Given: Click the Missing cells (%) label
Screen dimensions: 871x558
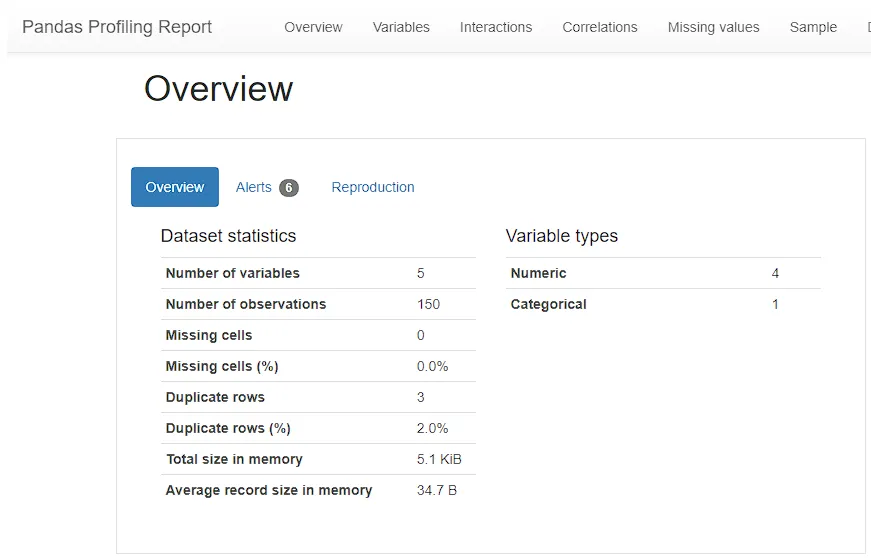Looking at the screenshot, I should coord(222,366).
